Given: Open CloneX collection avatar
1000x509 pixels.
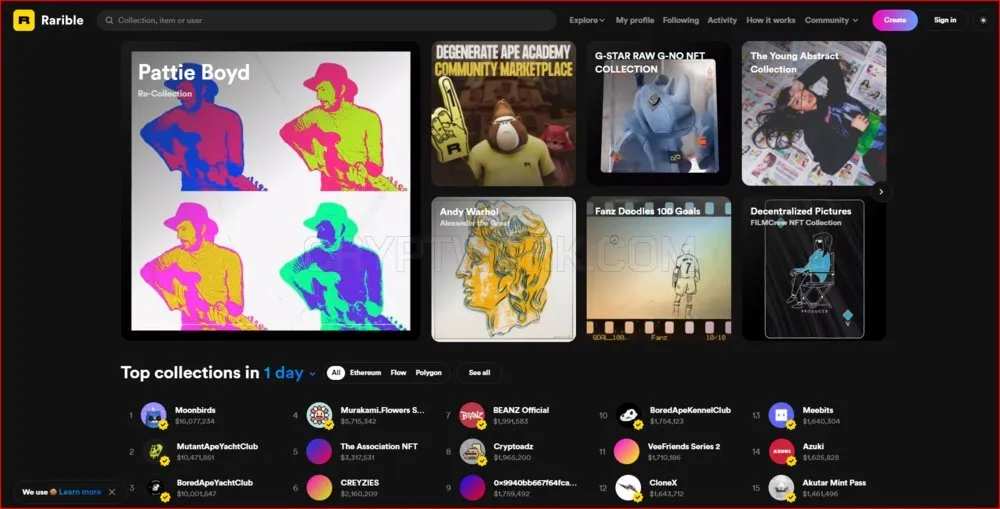Looking at the screenshot, I should click(x=628, y=488).
